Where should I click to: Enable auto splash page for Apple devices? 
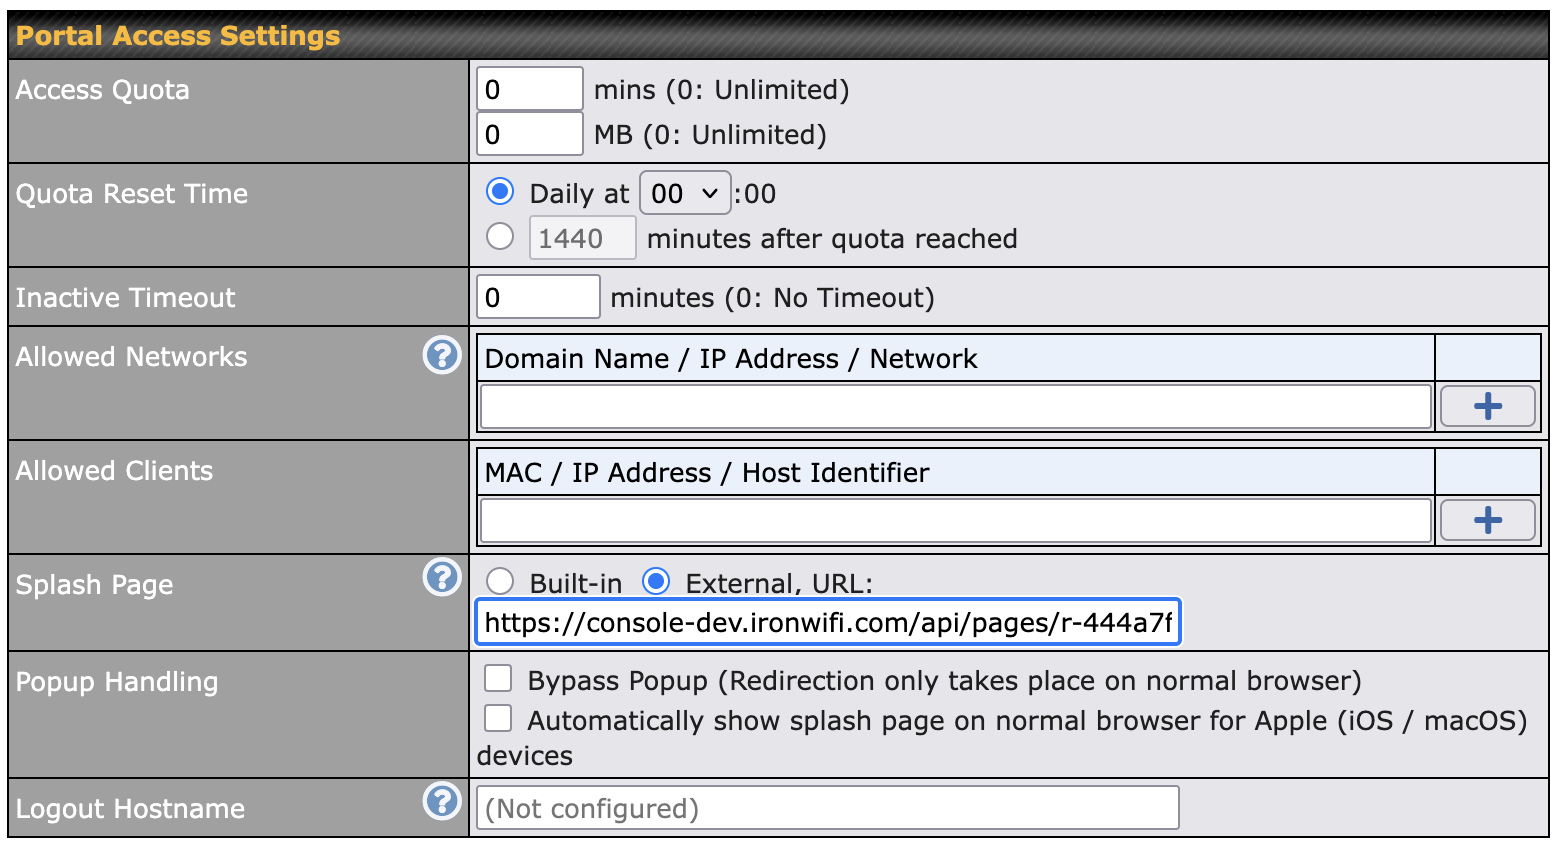pos(498,719)
